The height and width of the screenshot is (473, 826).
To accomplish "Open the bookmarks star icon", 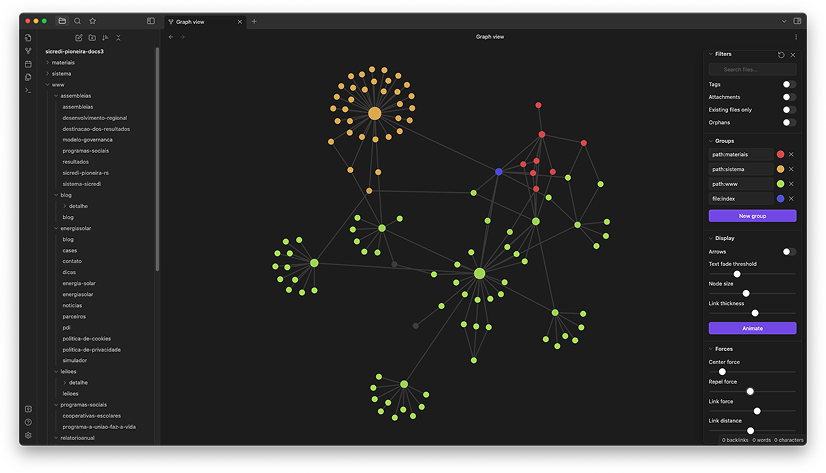I will tap(93, 20).
